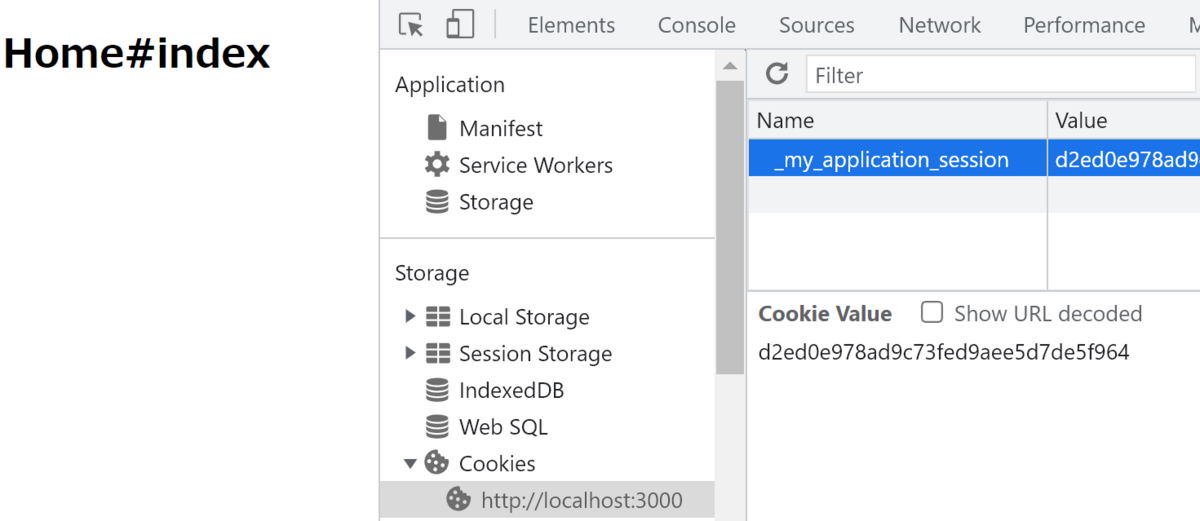This screenshot has width=1200, height=521.
Task: Expand the Local Storage tree node
Action: tap(410, 317)
